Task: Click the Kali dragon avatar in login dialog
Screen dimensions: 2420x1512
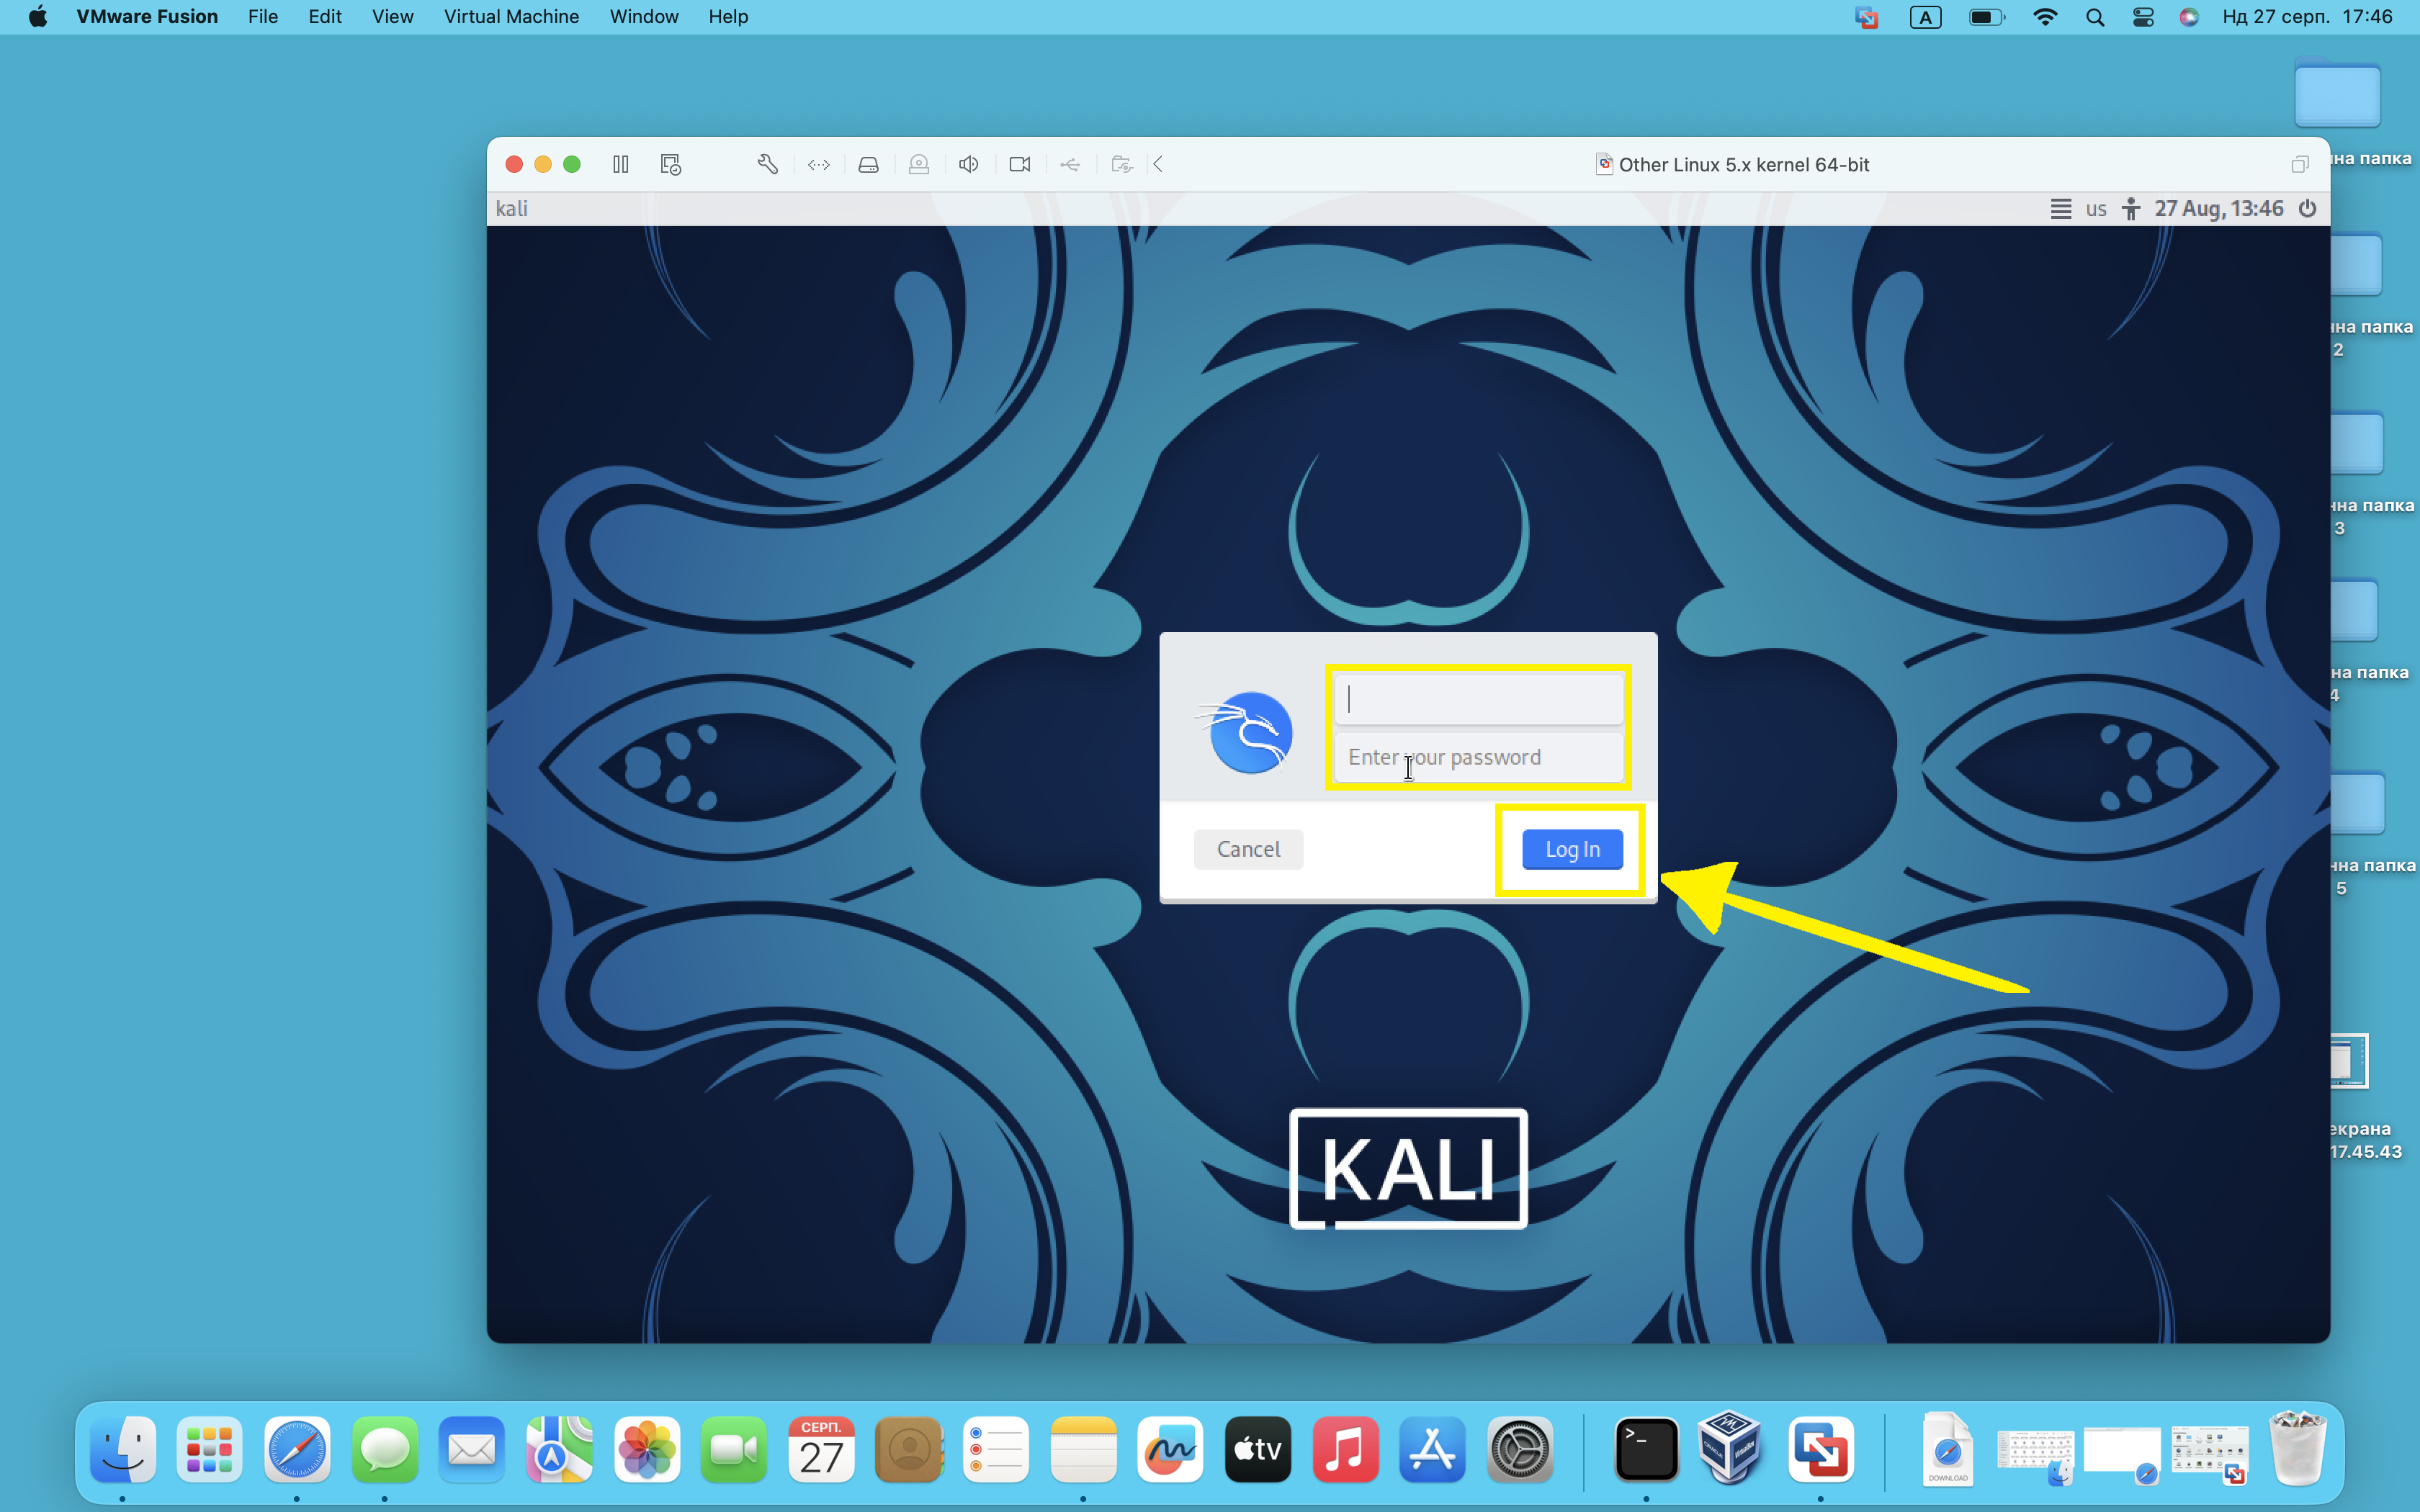Action: coord(1246,732)
